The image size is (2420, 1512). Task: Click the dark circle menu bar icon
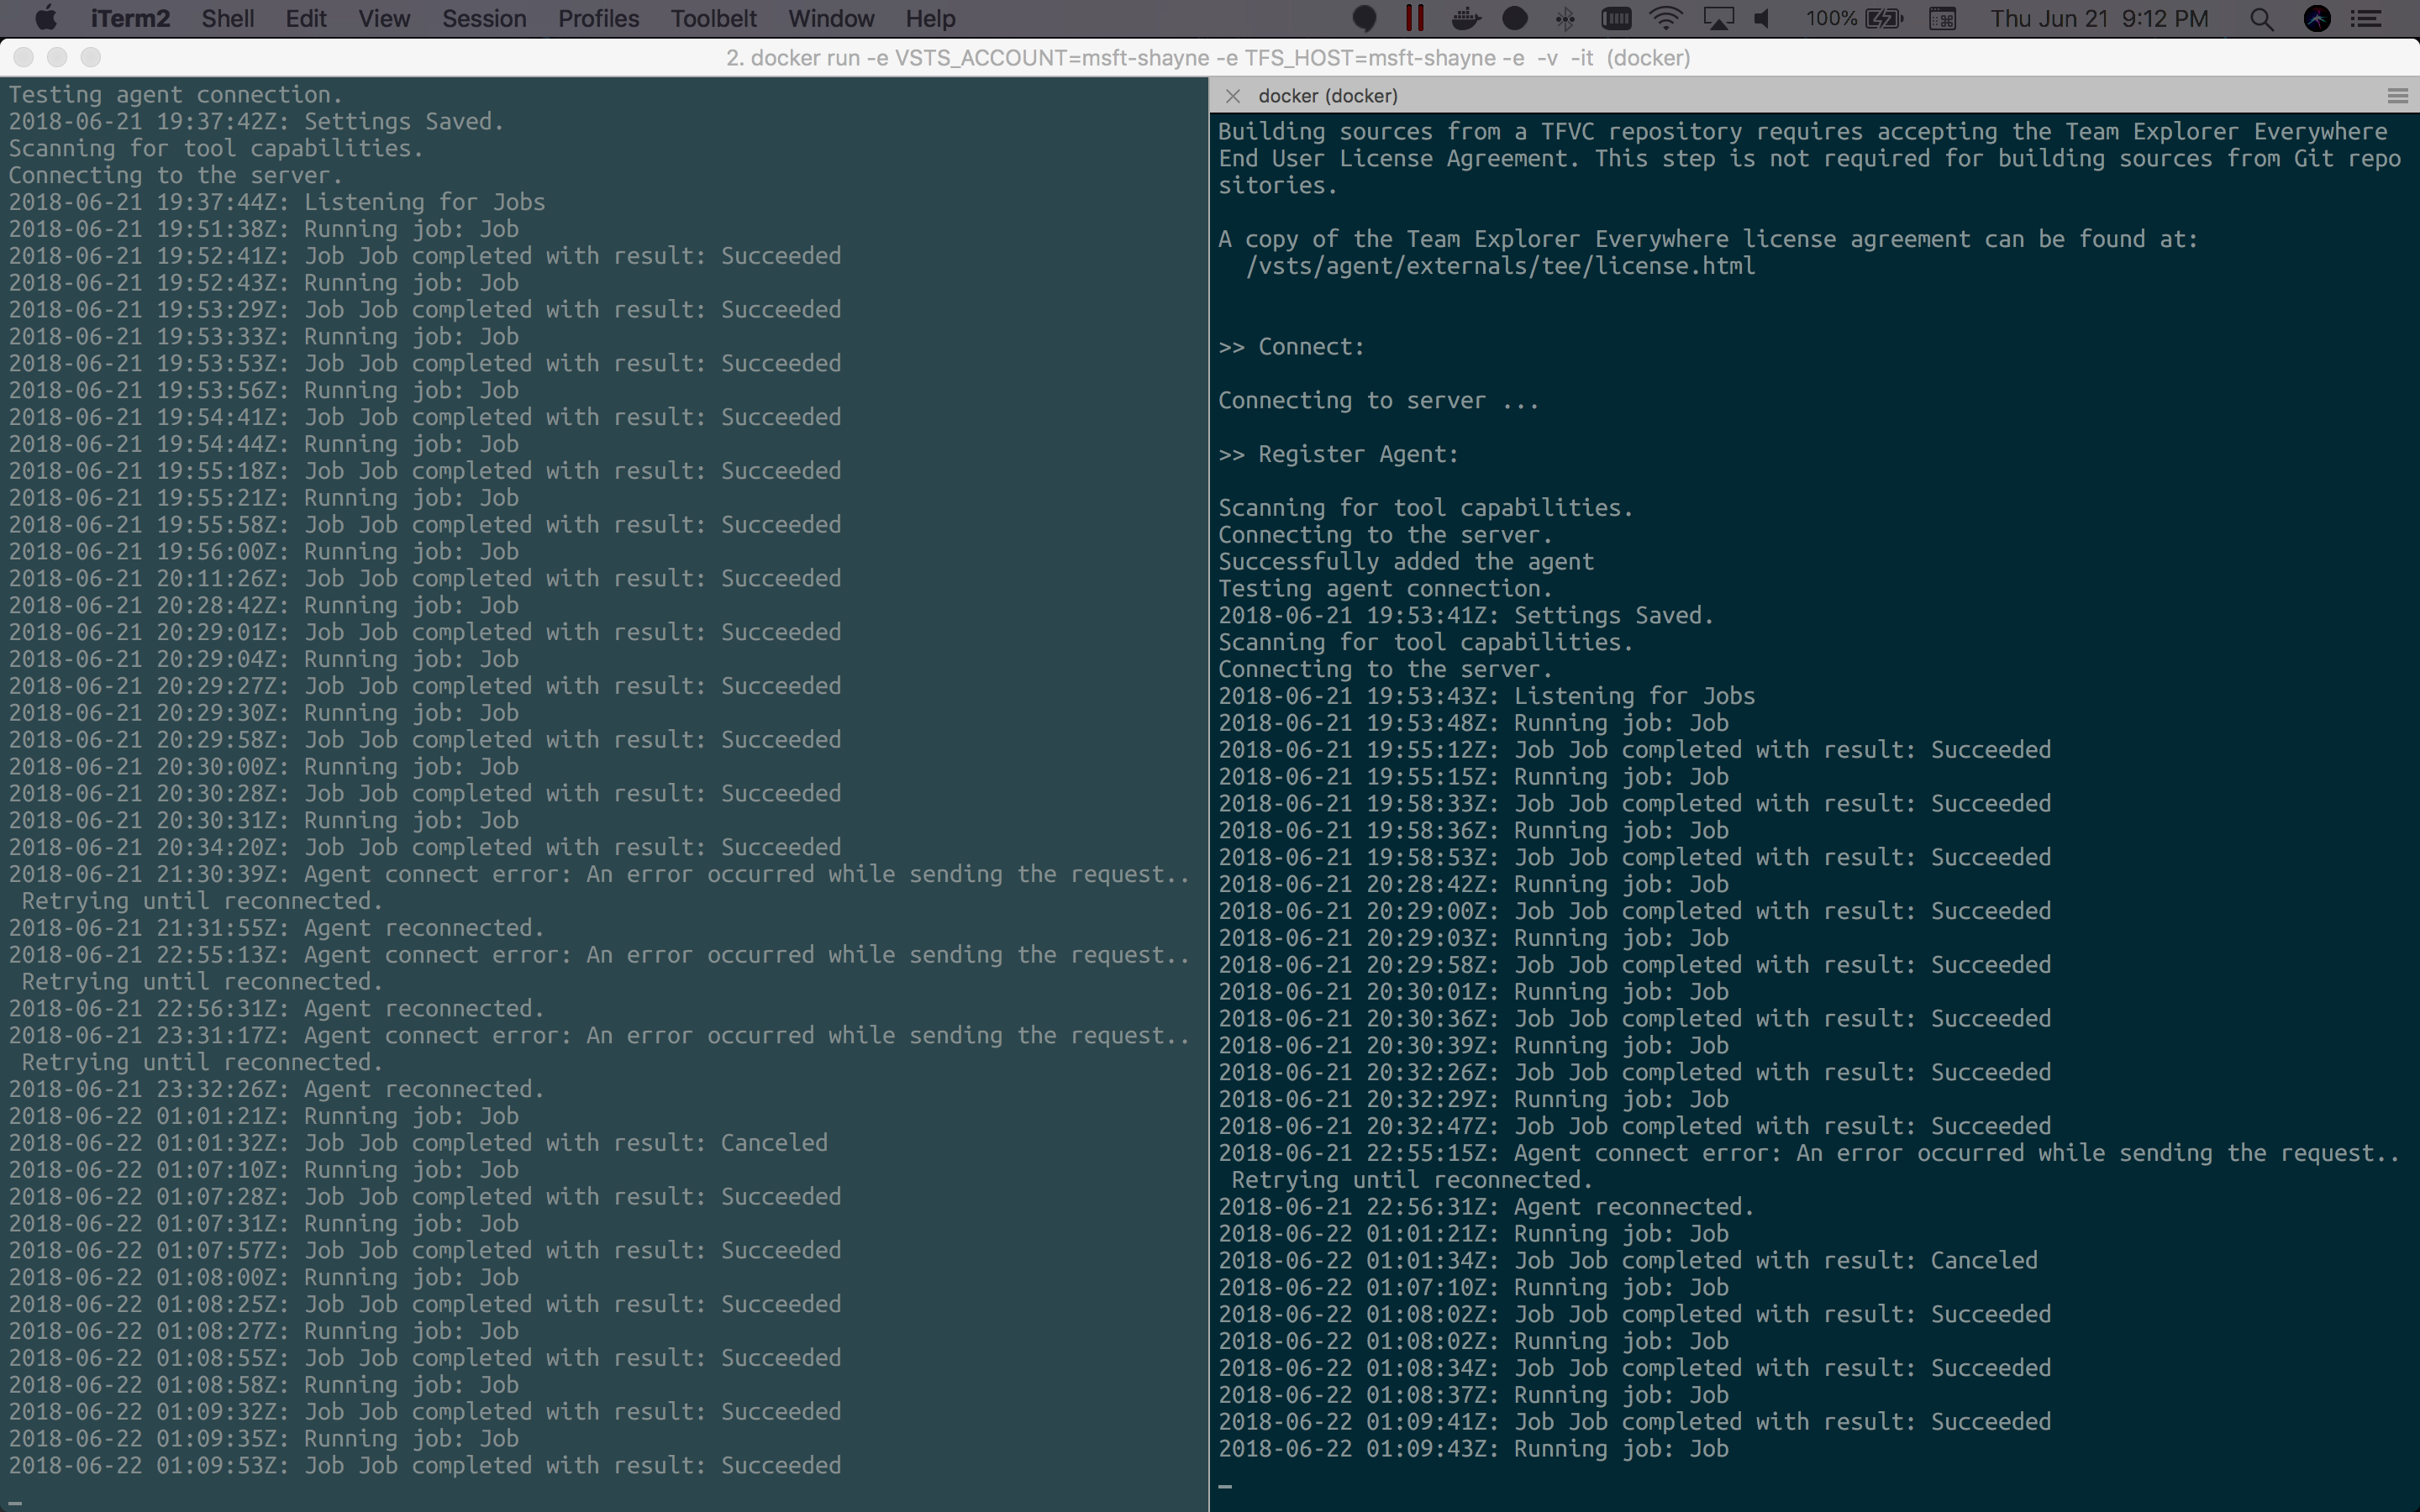(x=1515, y=18)
